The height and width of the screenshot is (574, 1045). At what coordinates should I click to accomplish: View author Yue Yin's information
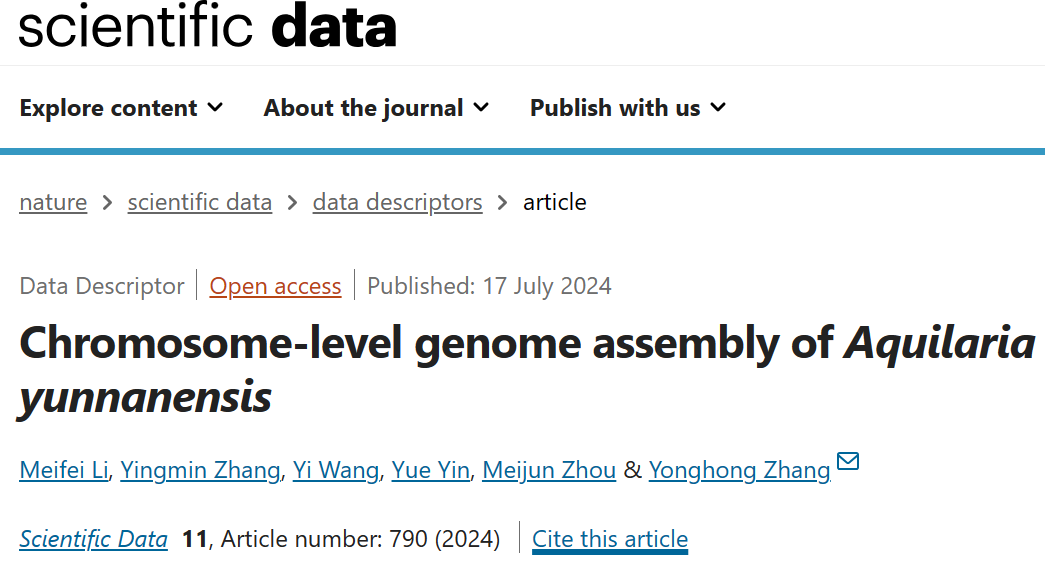(x=430, y=470)
